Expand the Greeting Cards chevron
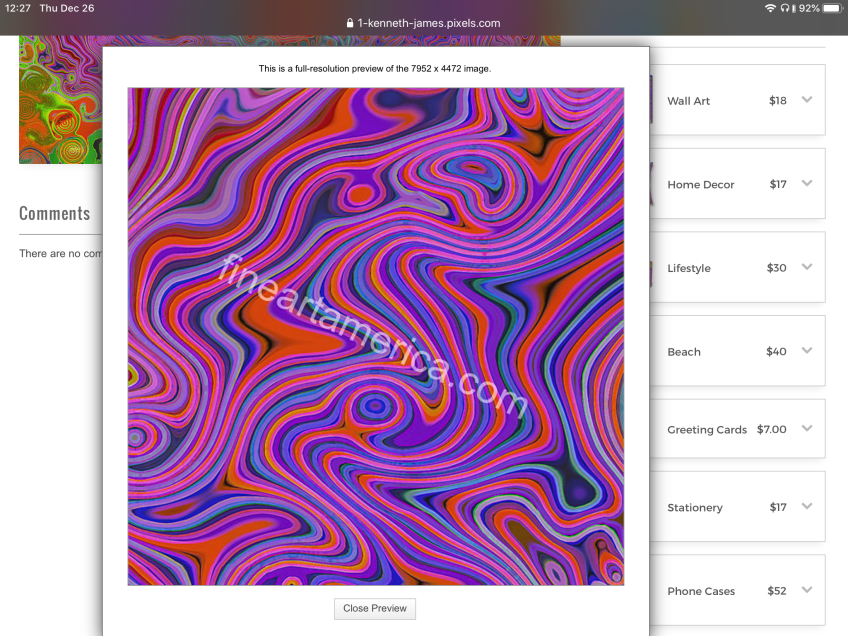The width and height of the screenshot is (848, 636). [807, 429]
